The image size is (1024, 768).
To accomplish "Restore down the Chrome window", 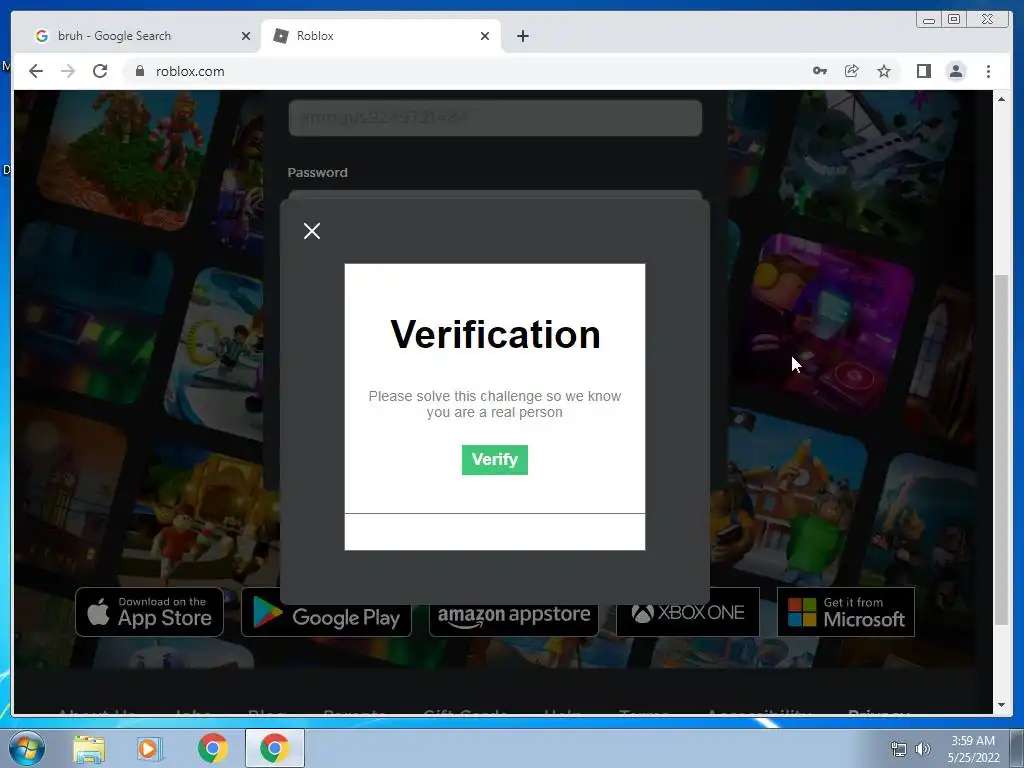I will click(x=954, y=20).
